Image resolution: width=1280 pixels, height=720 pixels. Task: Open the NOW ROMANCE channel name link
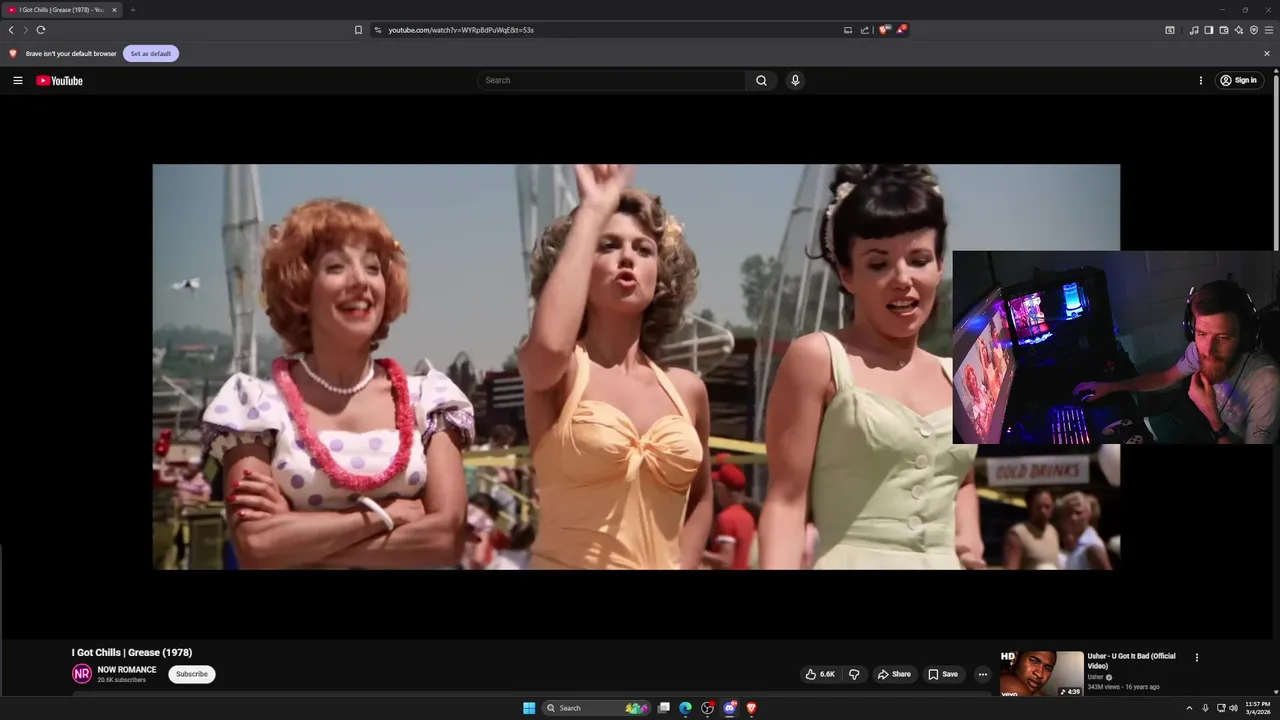[x=127, y=670]
